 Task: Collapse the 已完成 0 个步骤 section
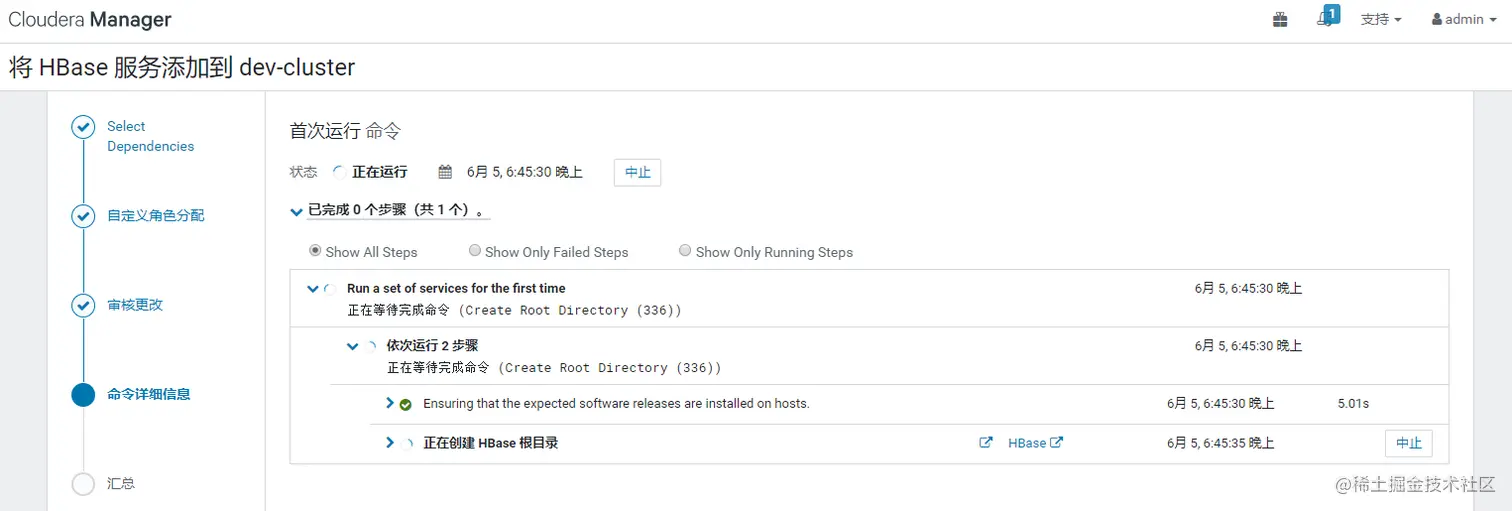pos(296,211)
